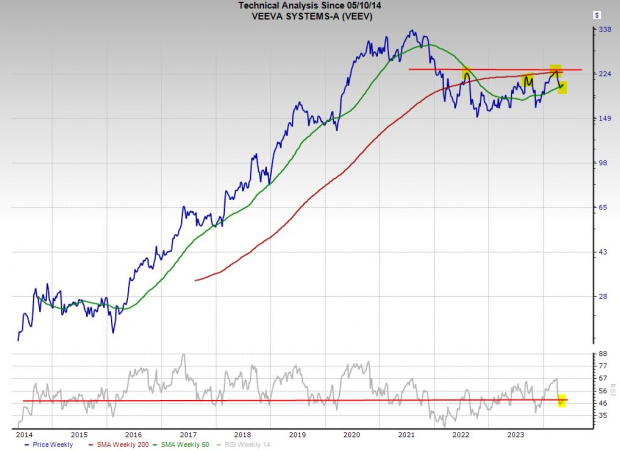Select the 2017 label on time axis
620x450 pixels.
[x=187, y=434]
